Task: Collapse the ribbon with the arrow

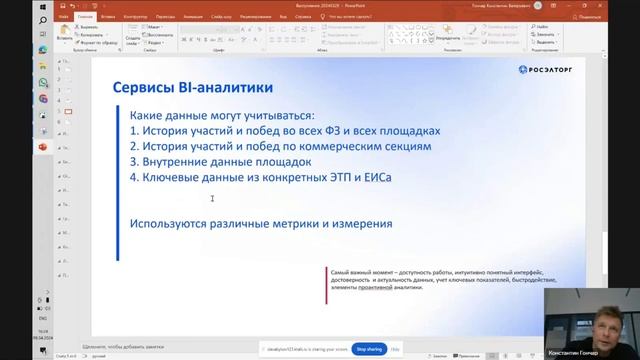Action: (x=604, y=50)
